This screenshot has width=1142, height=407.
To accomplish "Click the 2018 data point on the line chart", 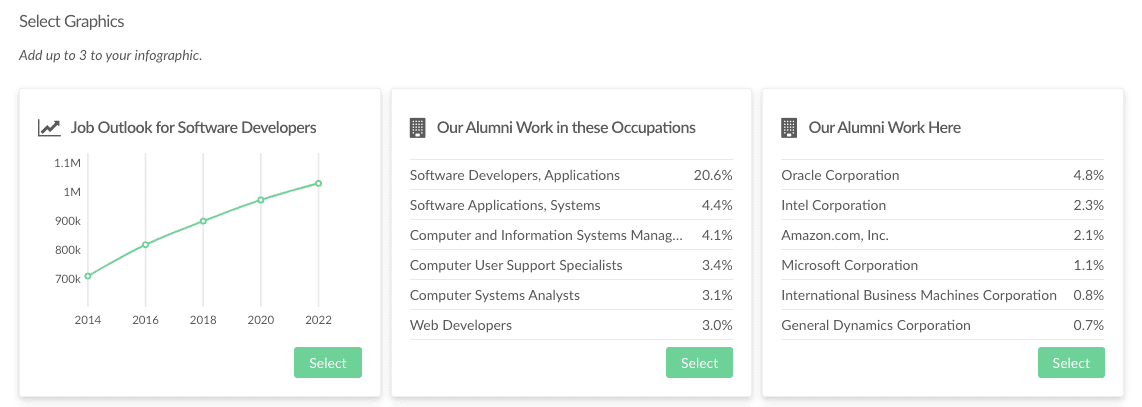I will click(x=203, y=221).
